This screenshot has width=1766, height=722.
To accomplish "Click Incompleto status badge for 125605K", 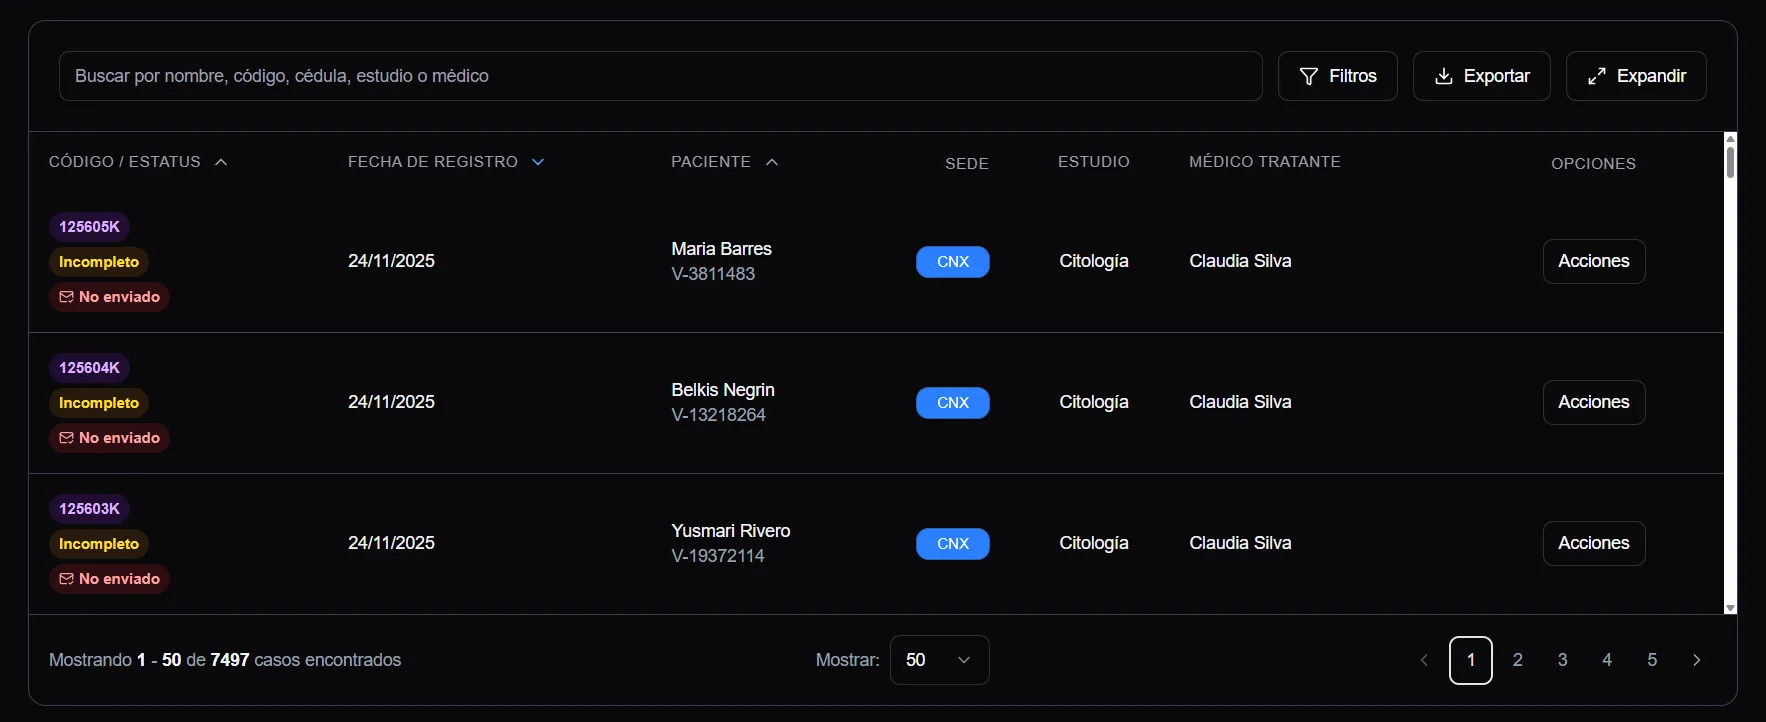I will [99, 262].
